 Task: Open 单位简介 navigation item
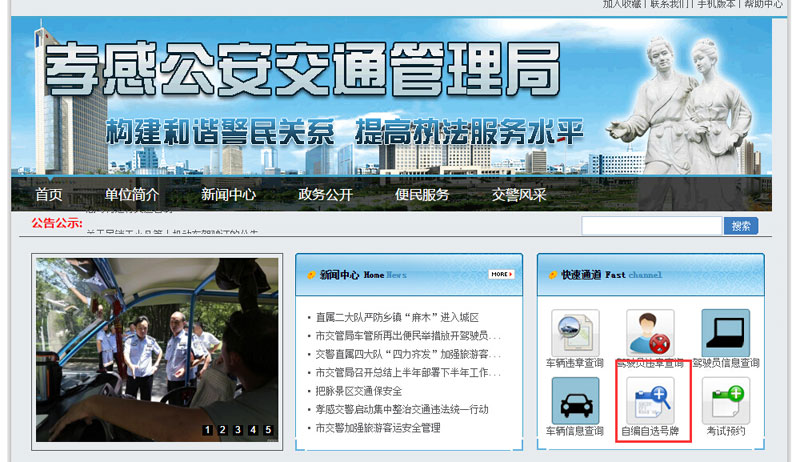(x=132, y=194)
